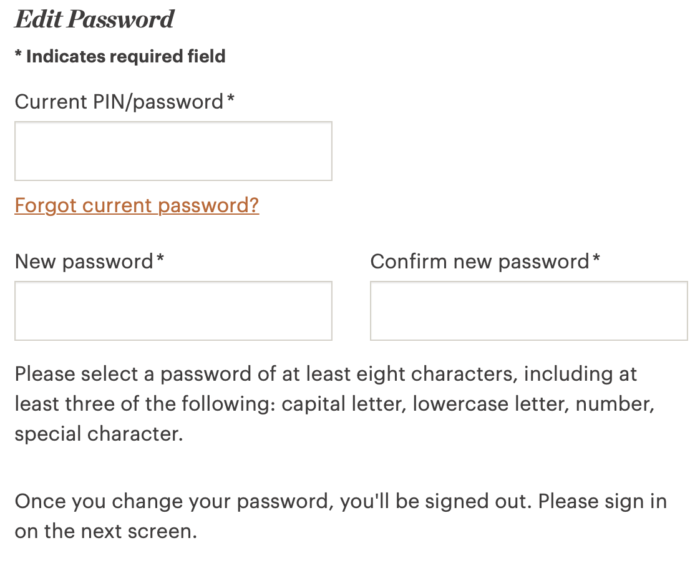Open the "Forgot current password?" link
The height and width of the screenshot is (568, 700).
point(137,206)
